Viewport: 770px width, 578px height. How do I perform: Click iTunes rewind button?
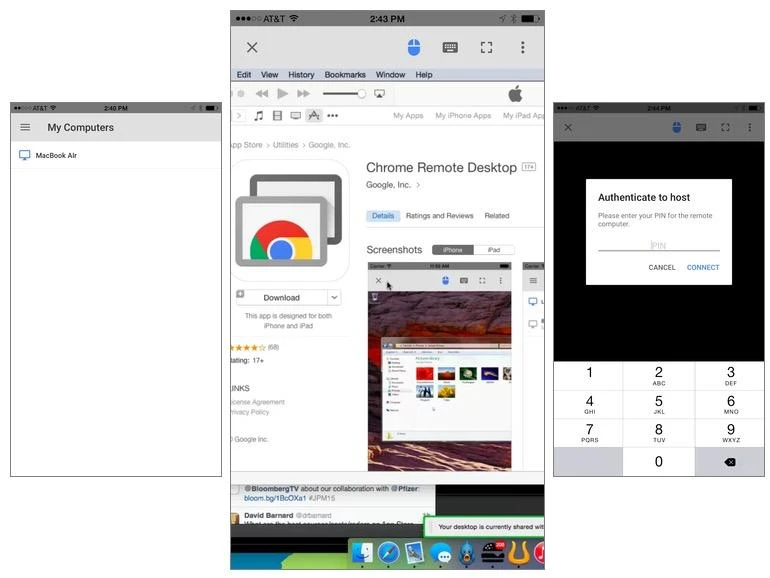tap(262, 93)
